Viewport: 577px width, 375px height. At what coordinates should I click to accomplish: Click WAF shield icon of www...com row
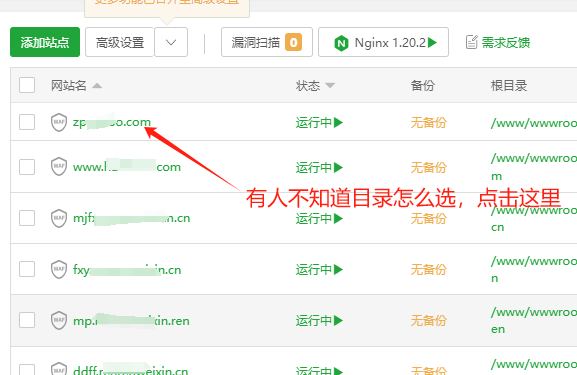59,167
